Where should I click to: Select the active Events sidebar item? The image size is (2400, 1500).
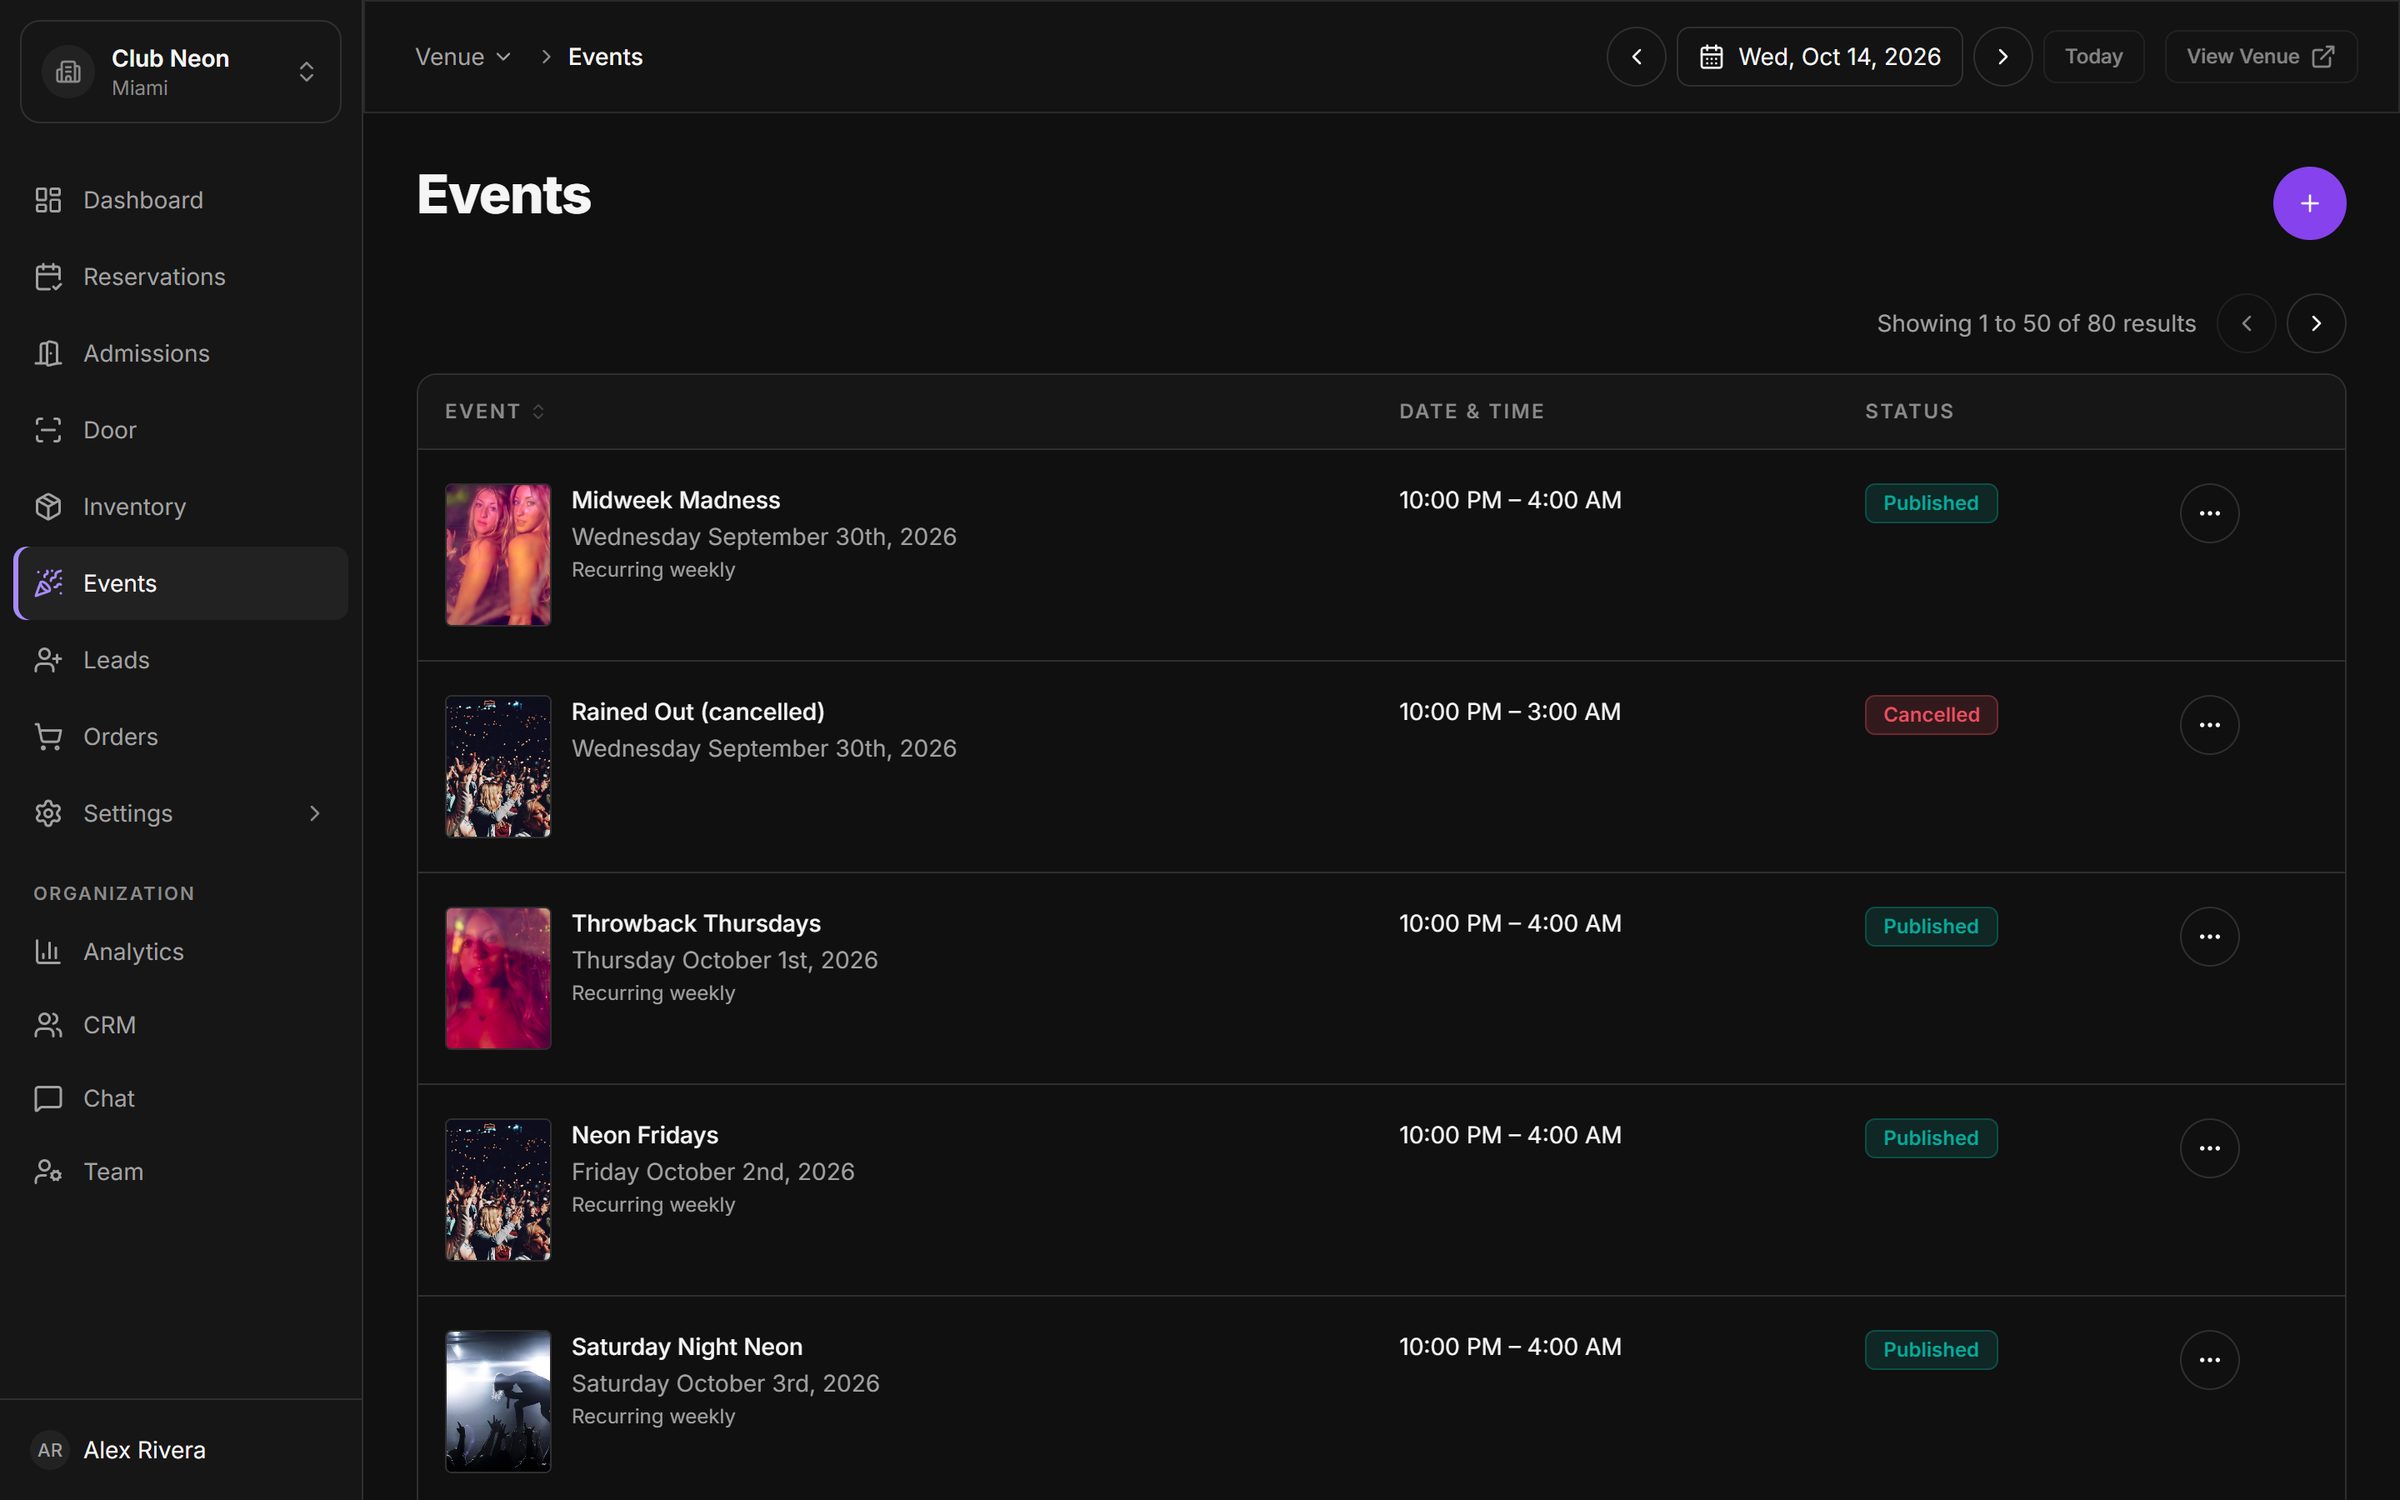[180, 583]
